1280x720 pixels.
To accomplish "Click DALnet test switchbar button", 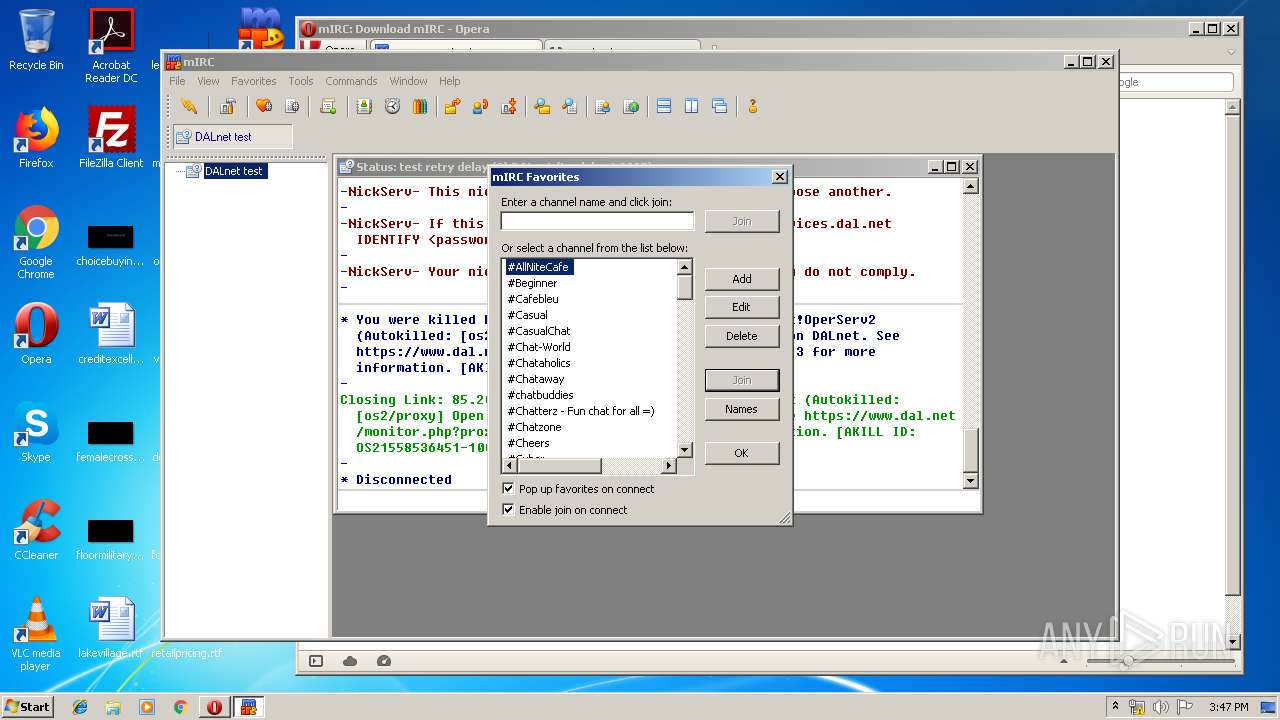I will click(233, 137).
